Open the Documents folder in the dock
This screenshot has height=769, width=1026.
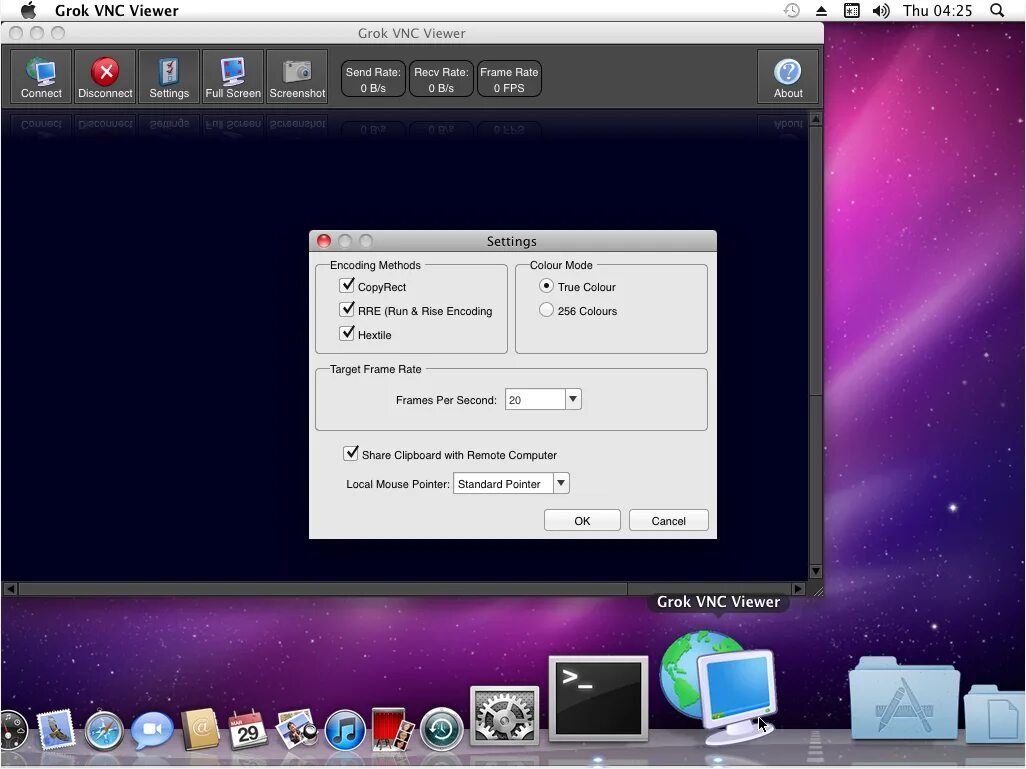[995, 713]
